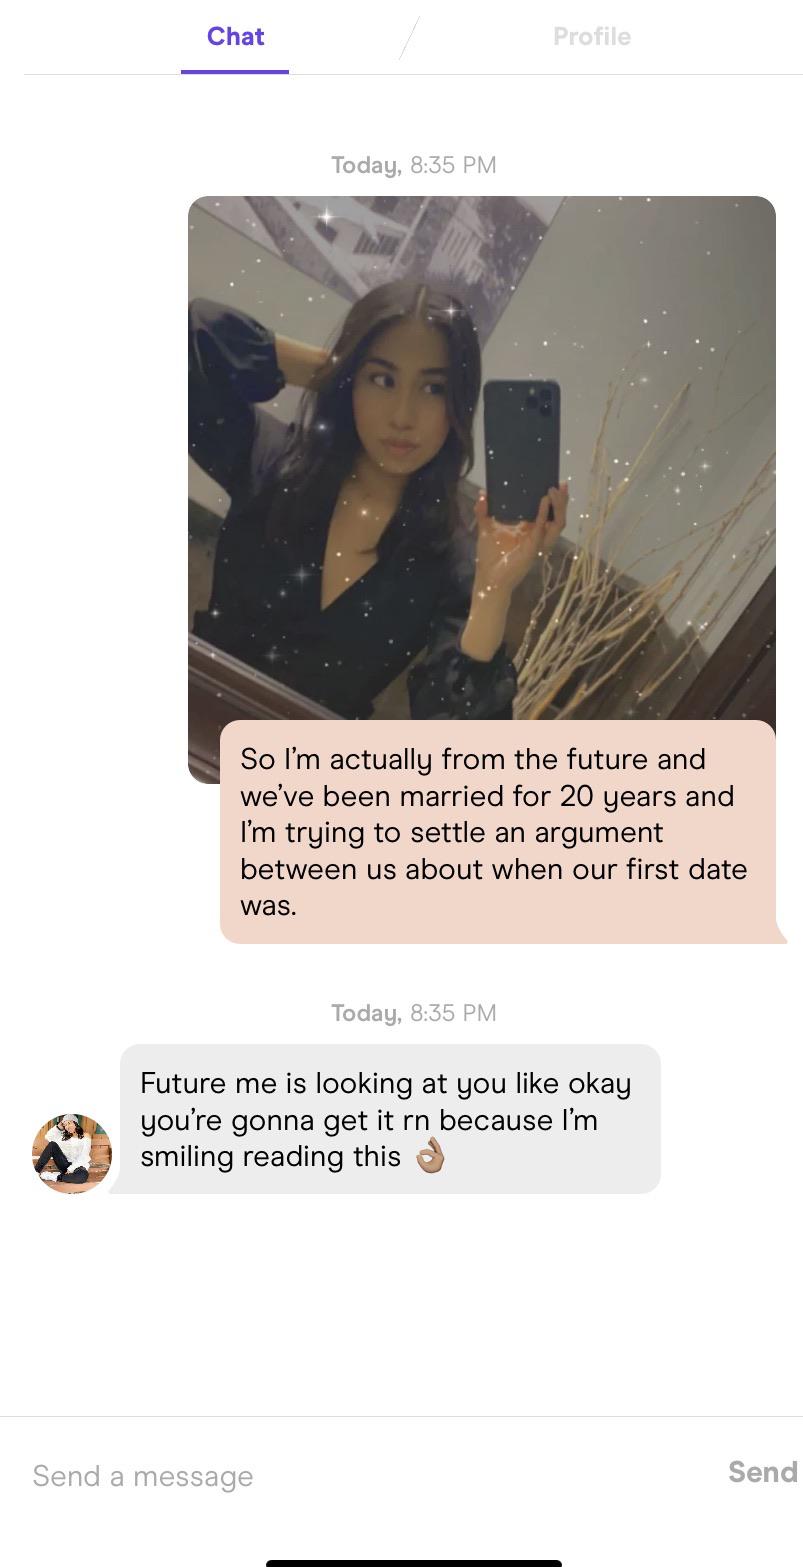
Task: Open the sent mirror selfie photo
Action: click(x=482, y=458)
